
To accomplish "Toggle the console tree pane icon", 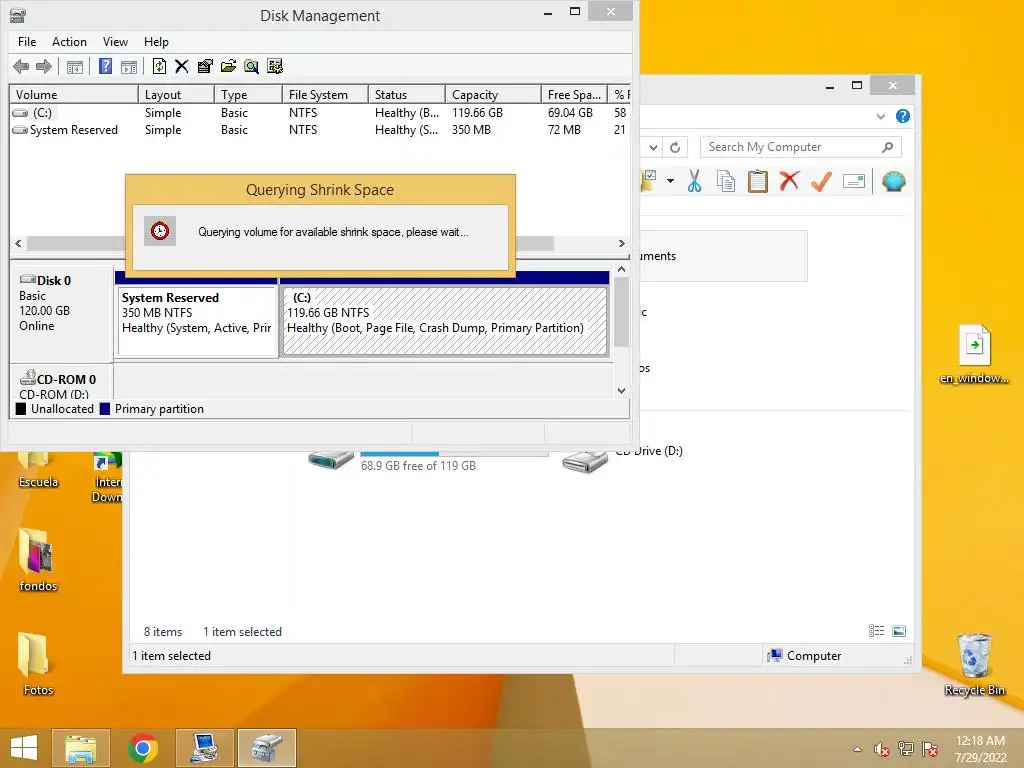I will tap(75, 66).
